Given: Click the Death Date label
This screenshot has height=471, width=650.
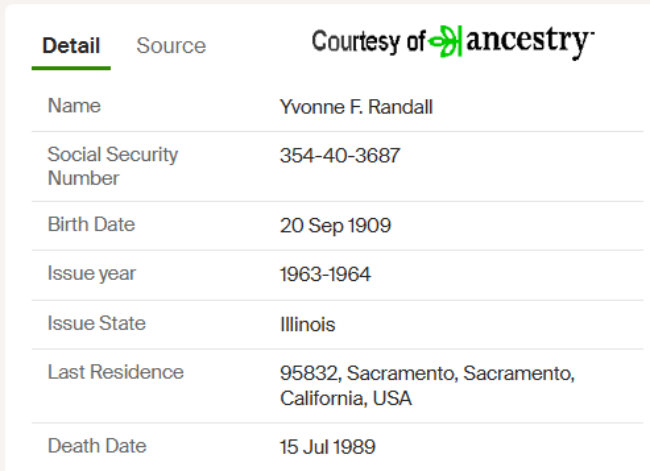Looking at the screenshot, I should click(x=97, y=446).
